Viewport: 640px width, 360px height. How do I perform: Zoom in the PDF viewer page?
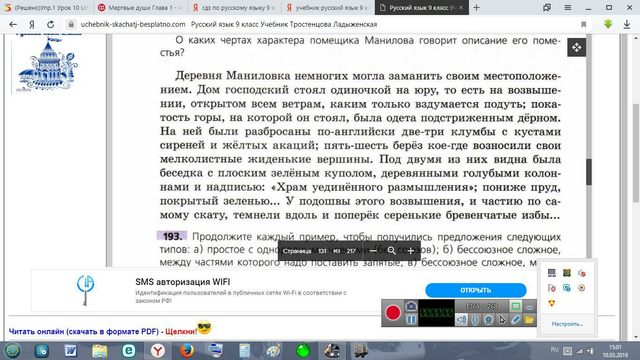click(411, 251)
